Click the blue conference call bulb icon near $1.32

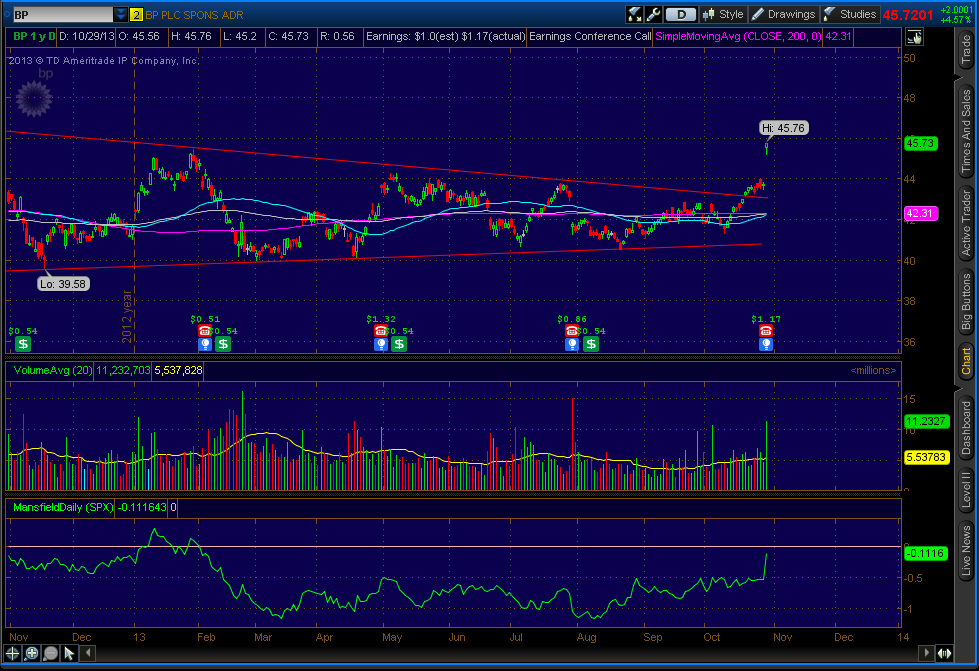point(380,344)
